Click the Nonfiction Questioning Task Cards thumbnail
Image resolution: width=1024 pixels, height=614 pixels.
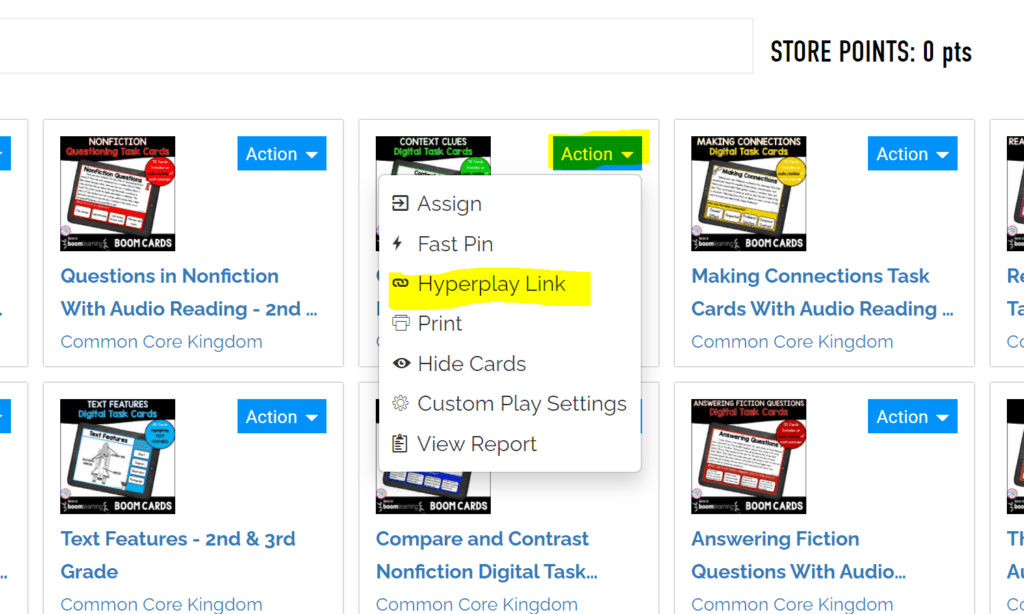118,193
